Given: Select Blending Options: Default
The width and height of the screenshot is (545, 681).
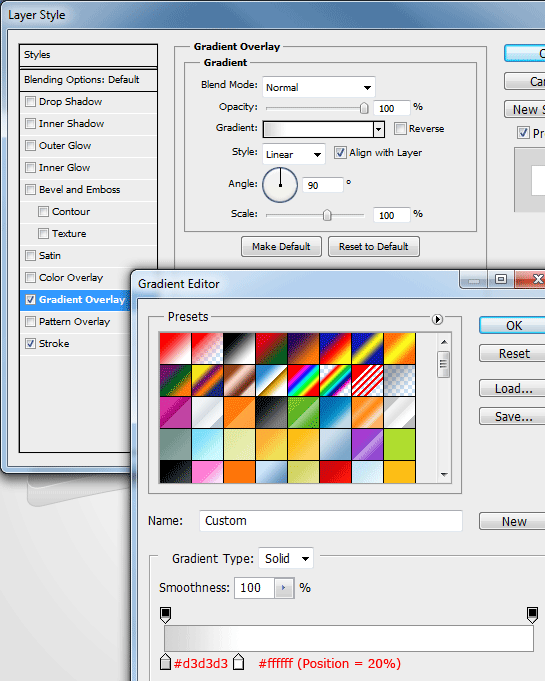Looking at the screenshot, I should click(x=88, y=80).
